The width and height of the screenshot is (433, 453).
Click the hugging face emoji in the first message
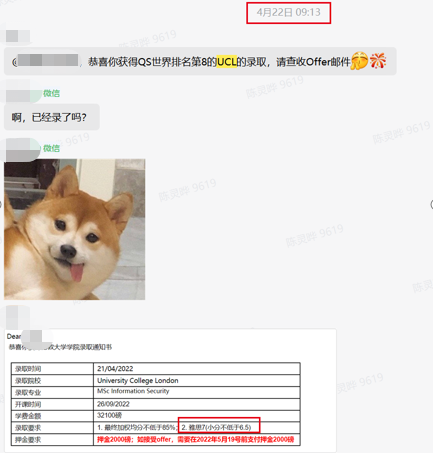point(359,61)
